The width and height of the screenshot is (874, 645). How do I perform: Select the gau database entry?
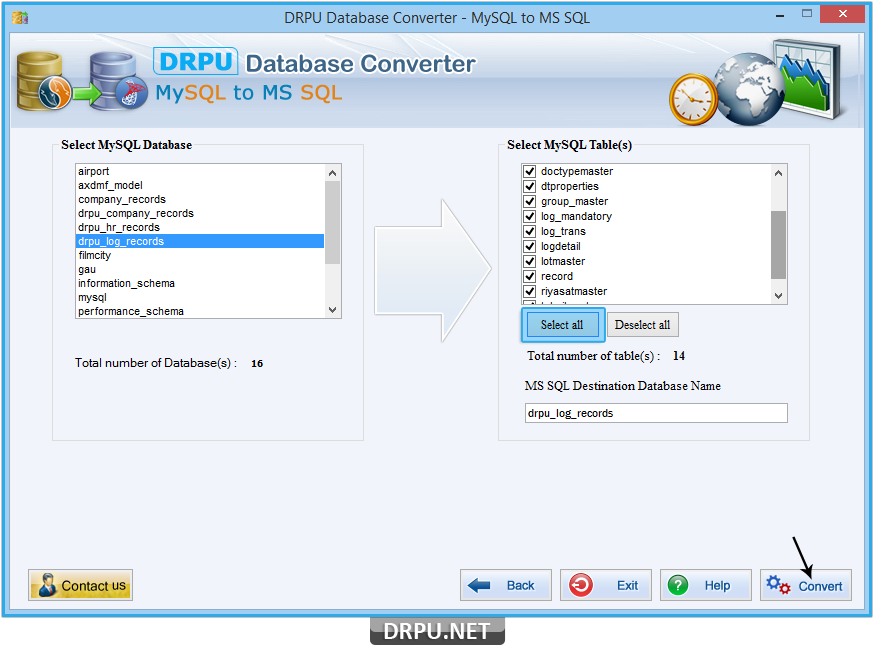(200, 269)
